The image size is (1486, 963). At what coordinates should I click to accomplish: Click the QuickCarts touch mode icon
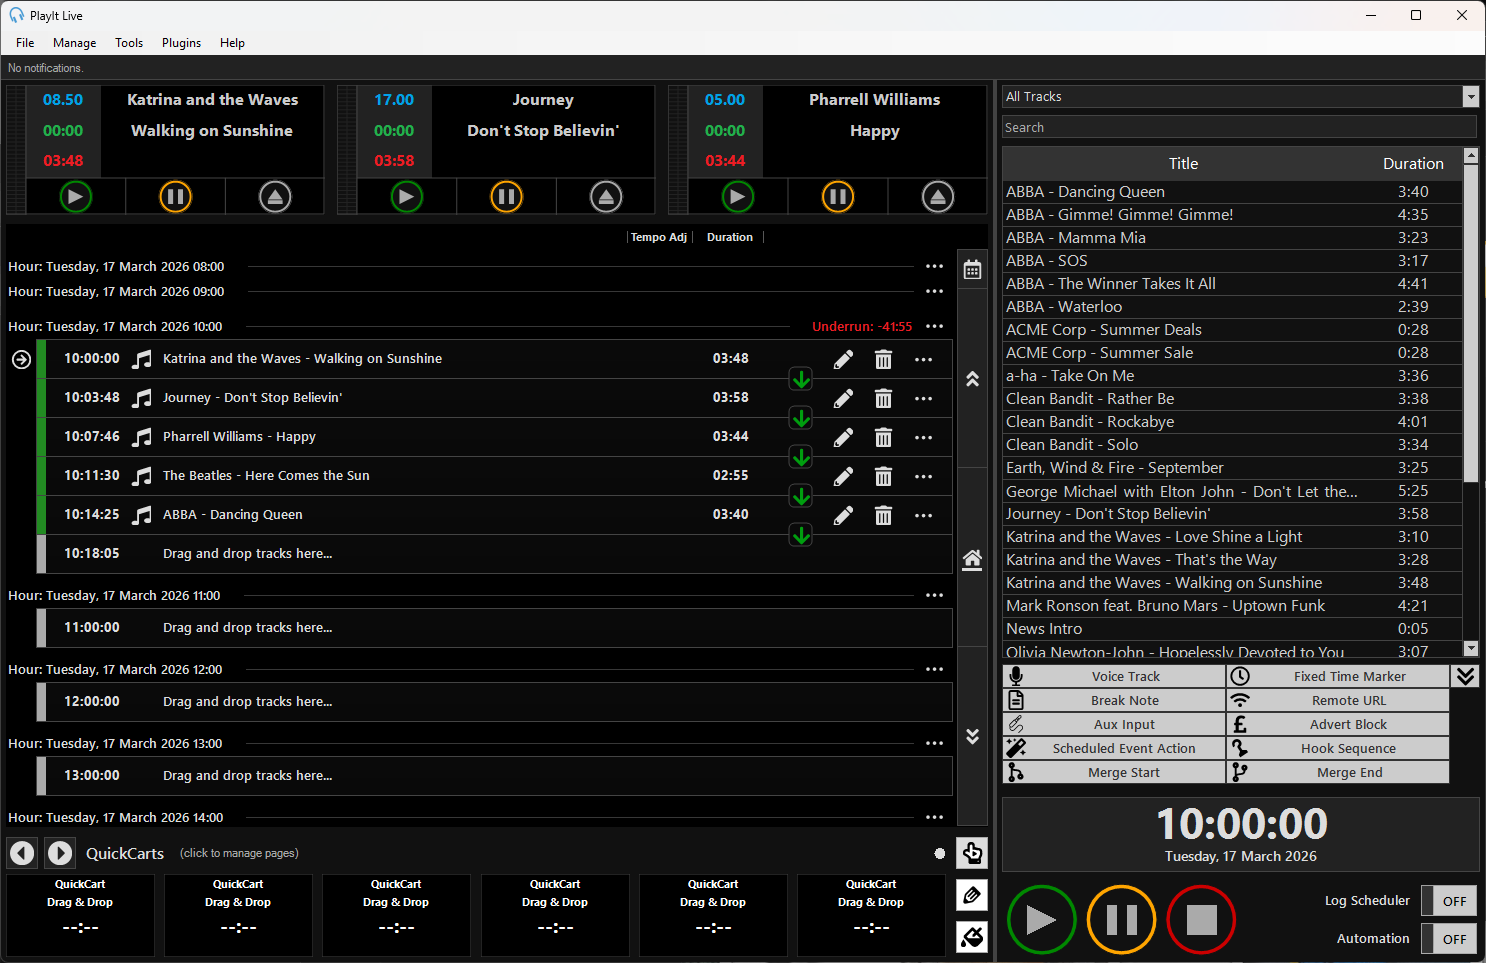(972, 853)
